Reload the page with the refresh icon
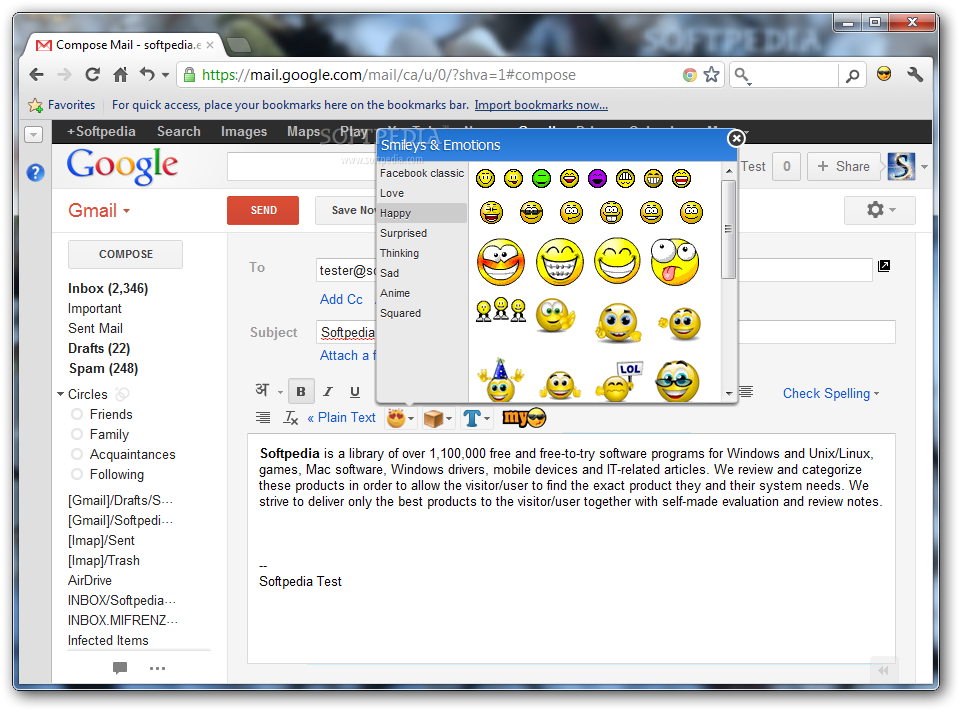Screen dimensions: 960x711 click(x=92, y=75)
